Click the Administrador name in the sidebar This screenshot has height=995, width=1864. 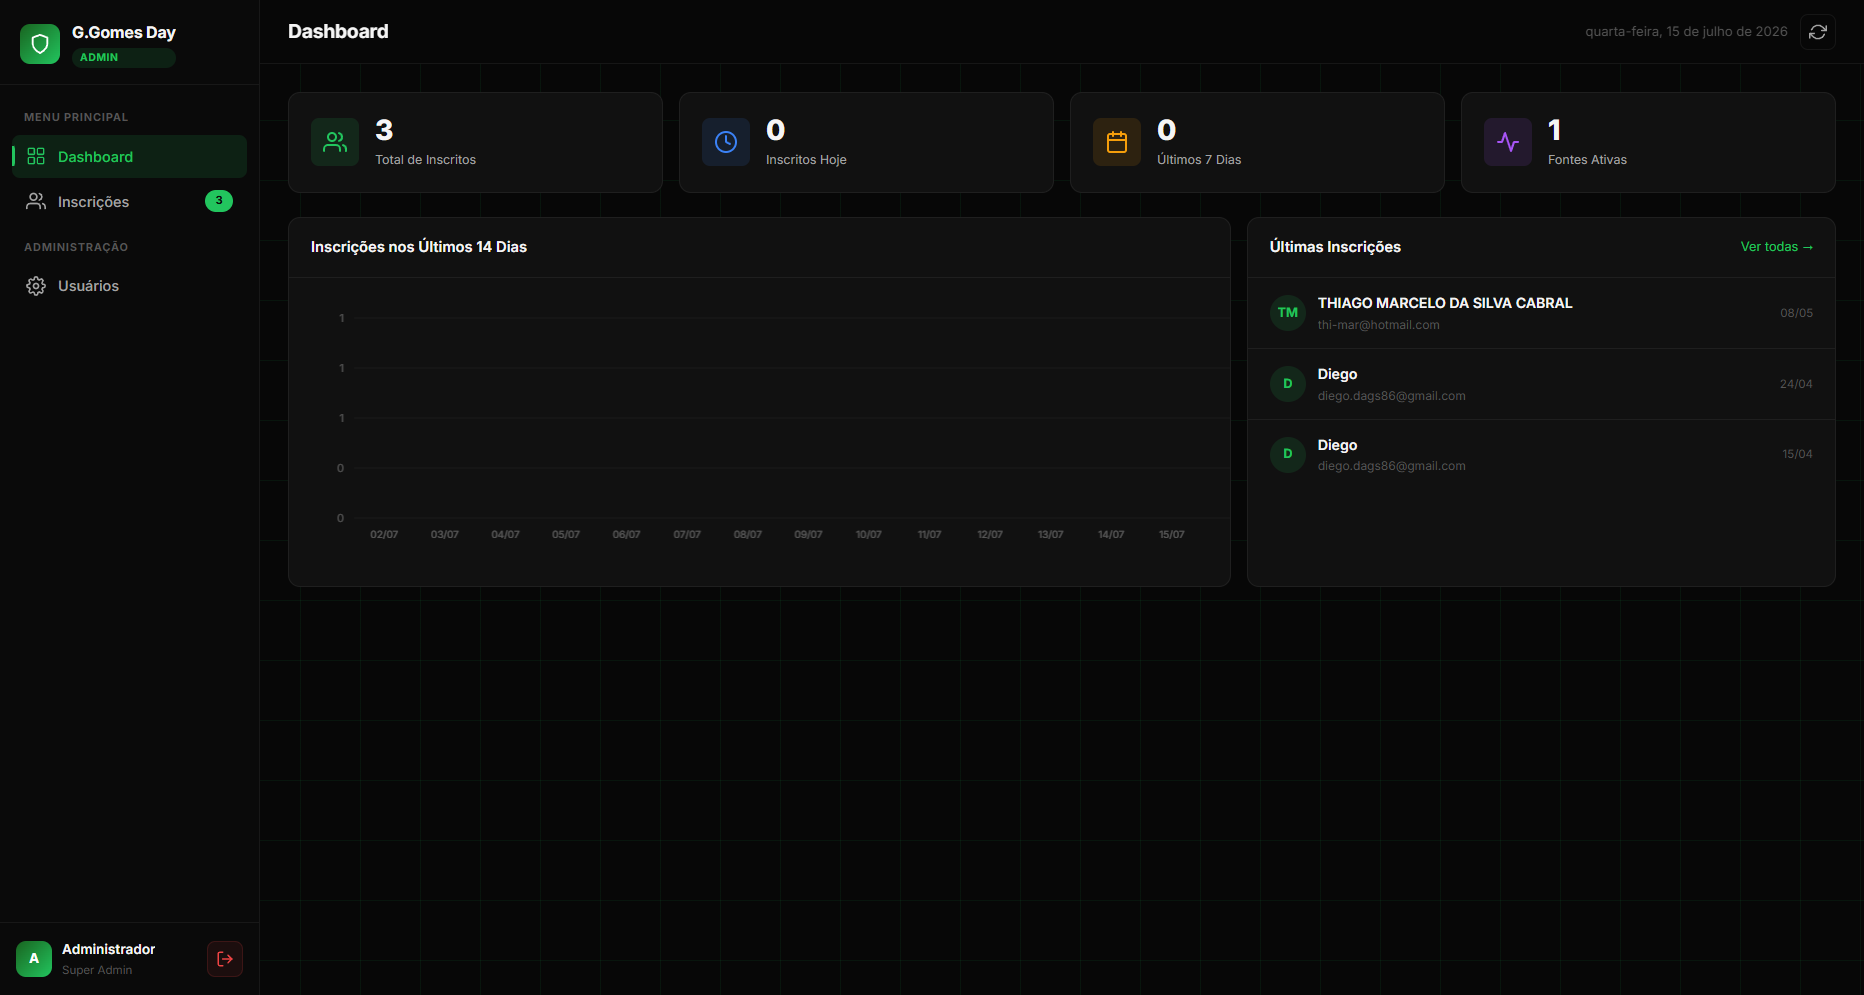click(108, 949)
